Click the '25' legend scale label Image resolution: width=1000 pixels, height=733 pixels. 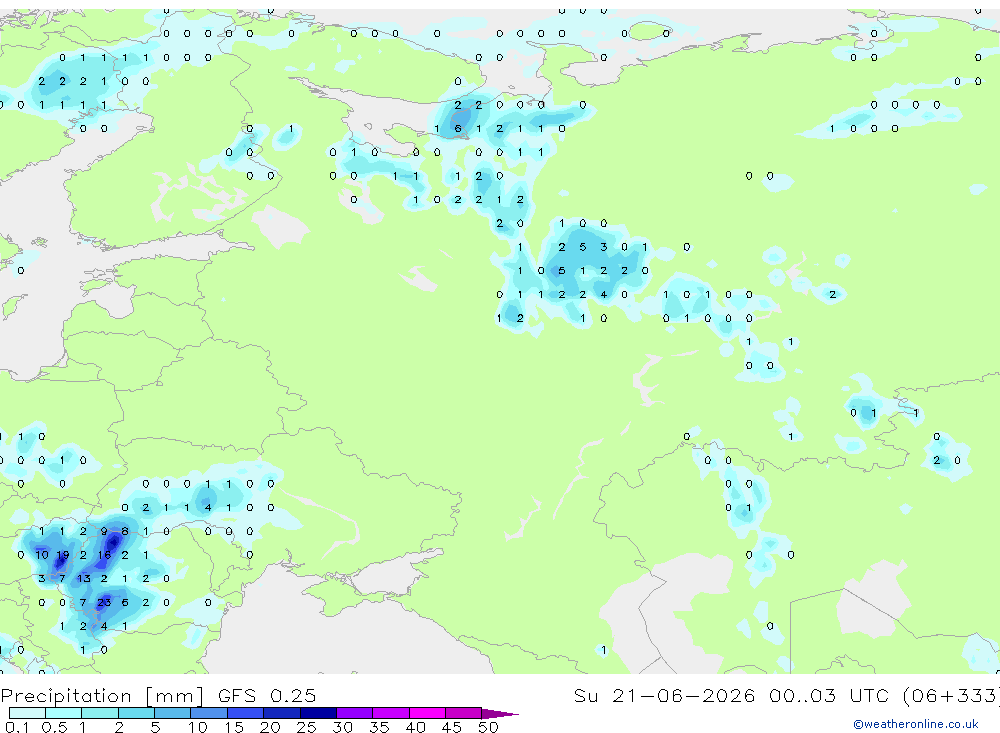tap(306, 727)
